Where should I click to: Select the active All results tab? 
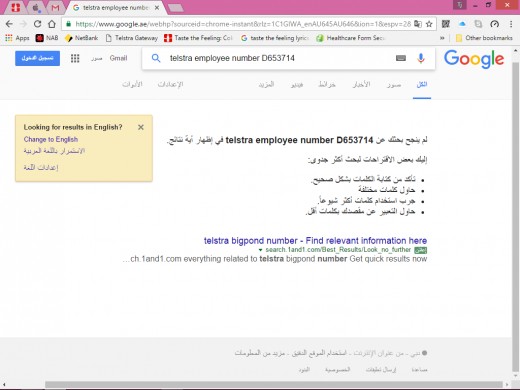point(422,85)
